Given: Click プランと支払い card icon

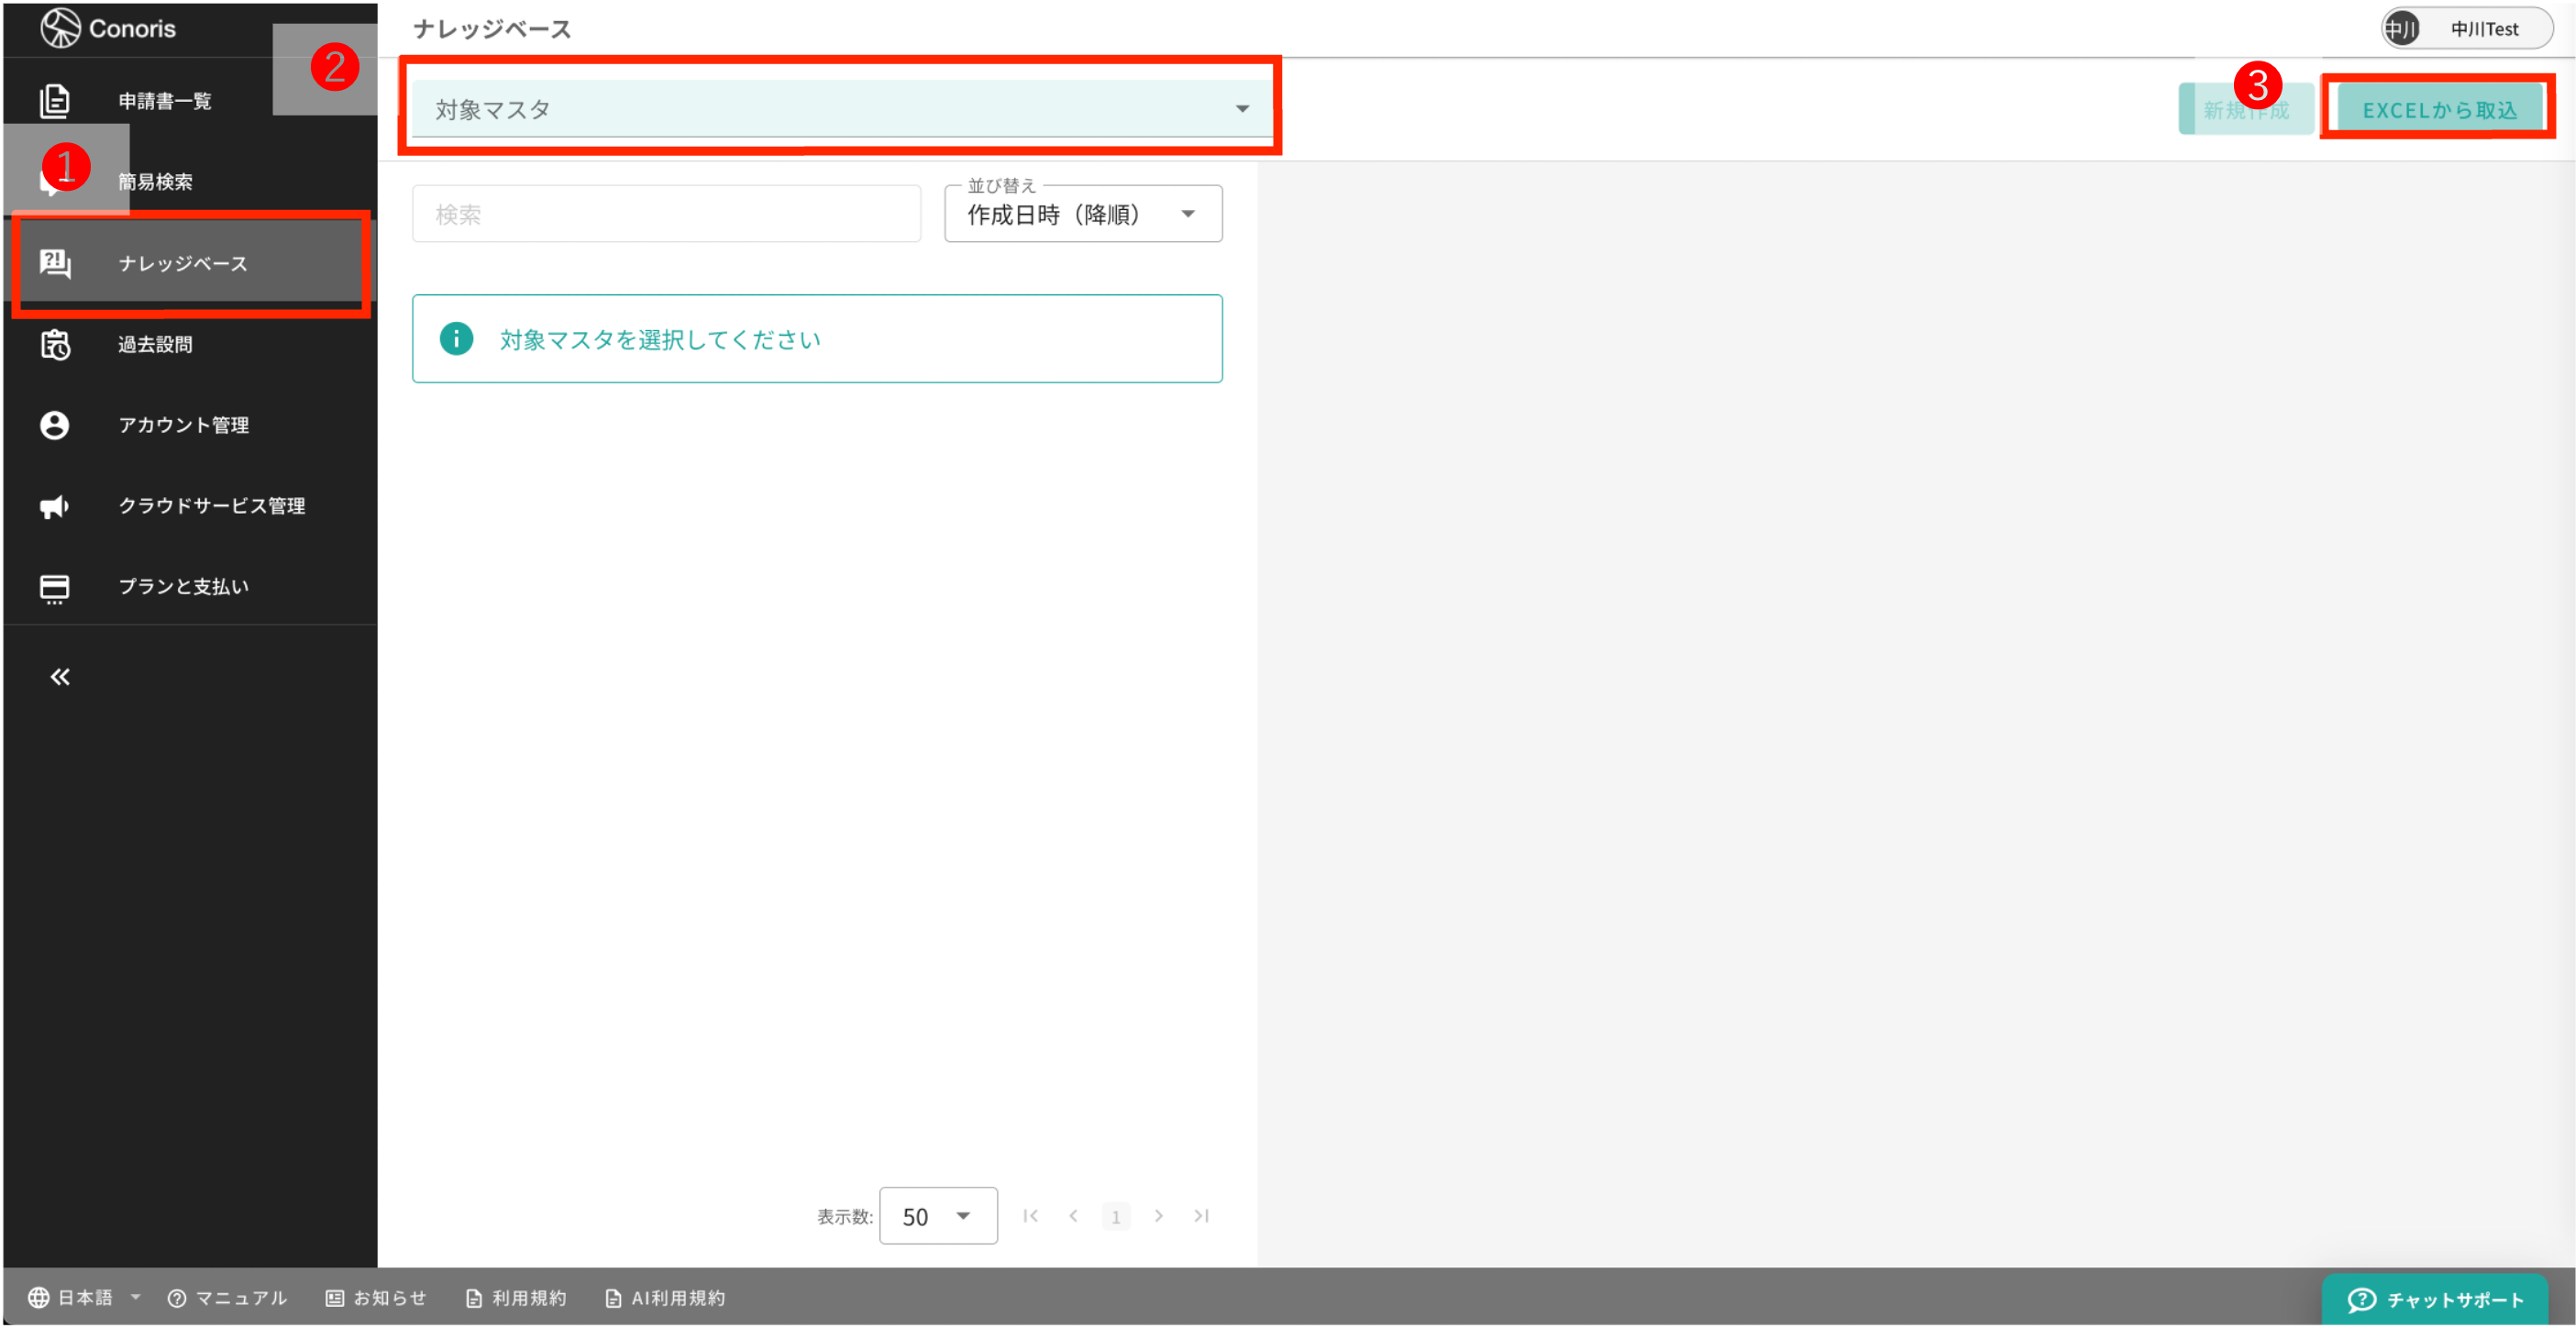Looking at the screenshot, I should tap(54, 587).
